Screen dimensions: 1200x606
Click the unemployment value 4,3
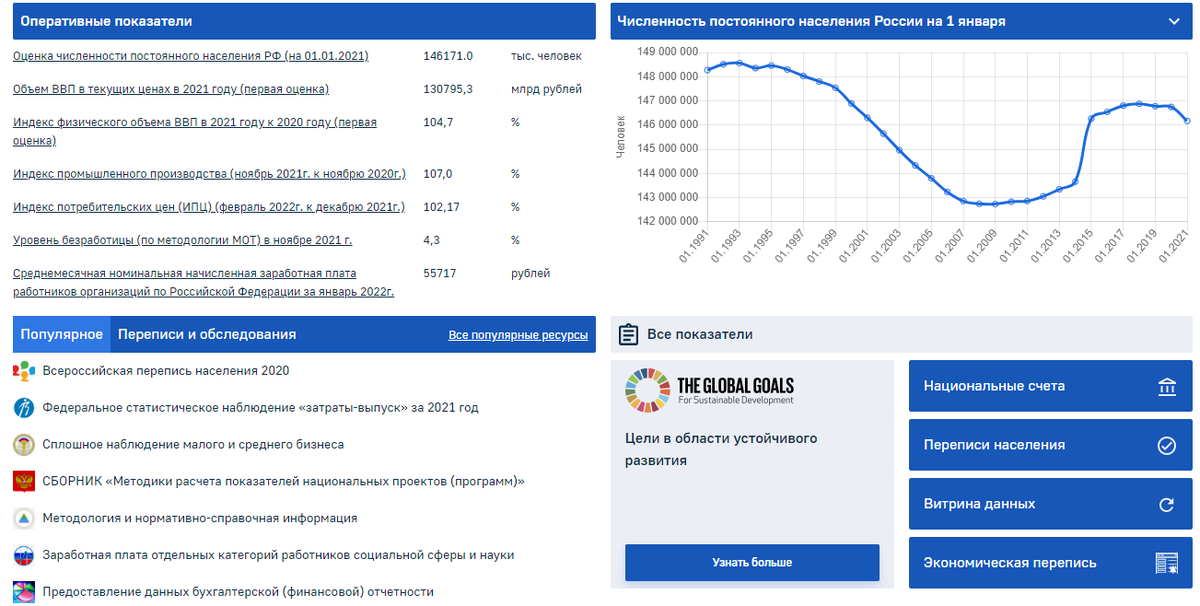(x=431, y=240)
